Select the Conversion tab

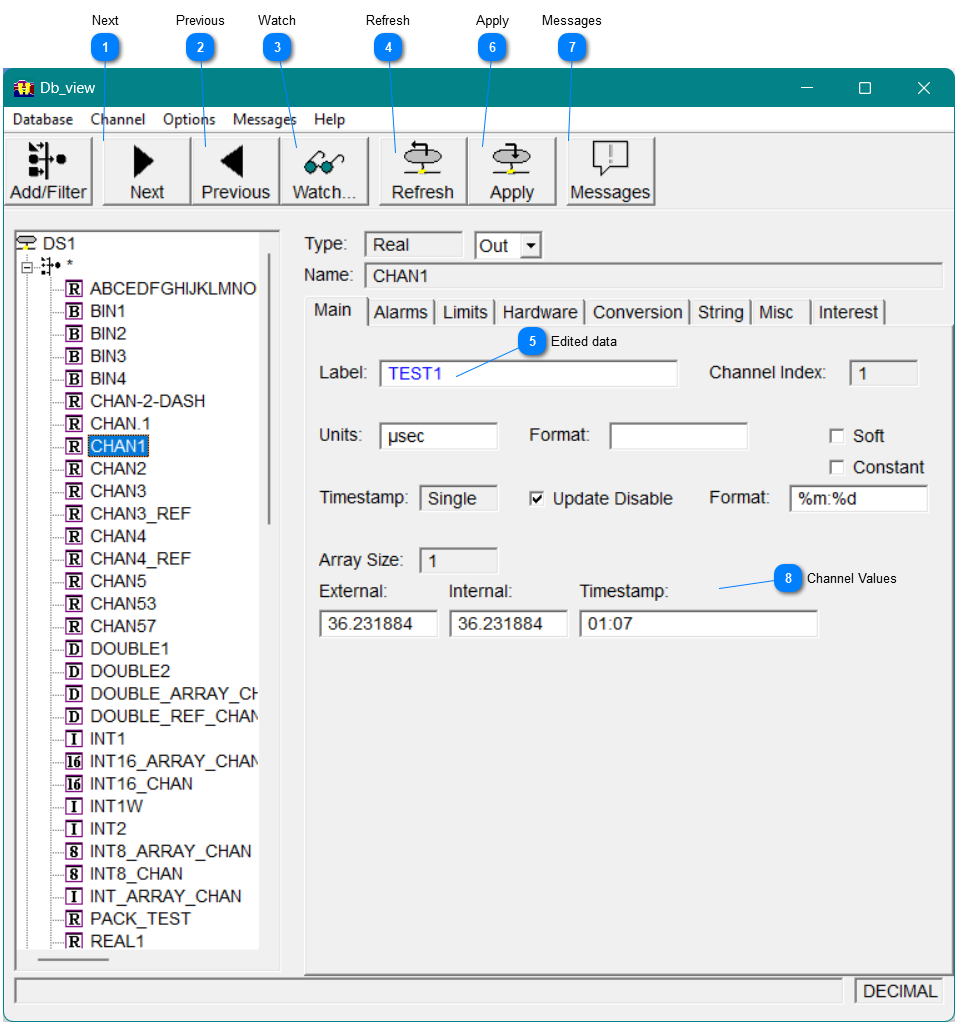point(637,312)
